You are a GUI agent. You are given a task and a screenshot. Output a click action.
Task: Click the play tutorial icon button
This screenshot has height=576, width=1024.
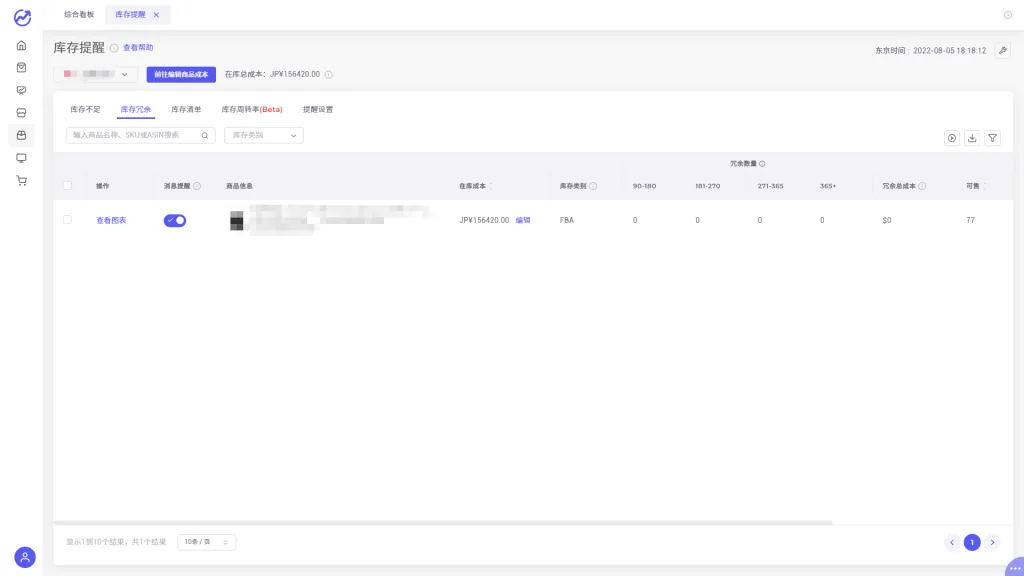point(952,138)
